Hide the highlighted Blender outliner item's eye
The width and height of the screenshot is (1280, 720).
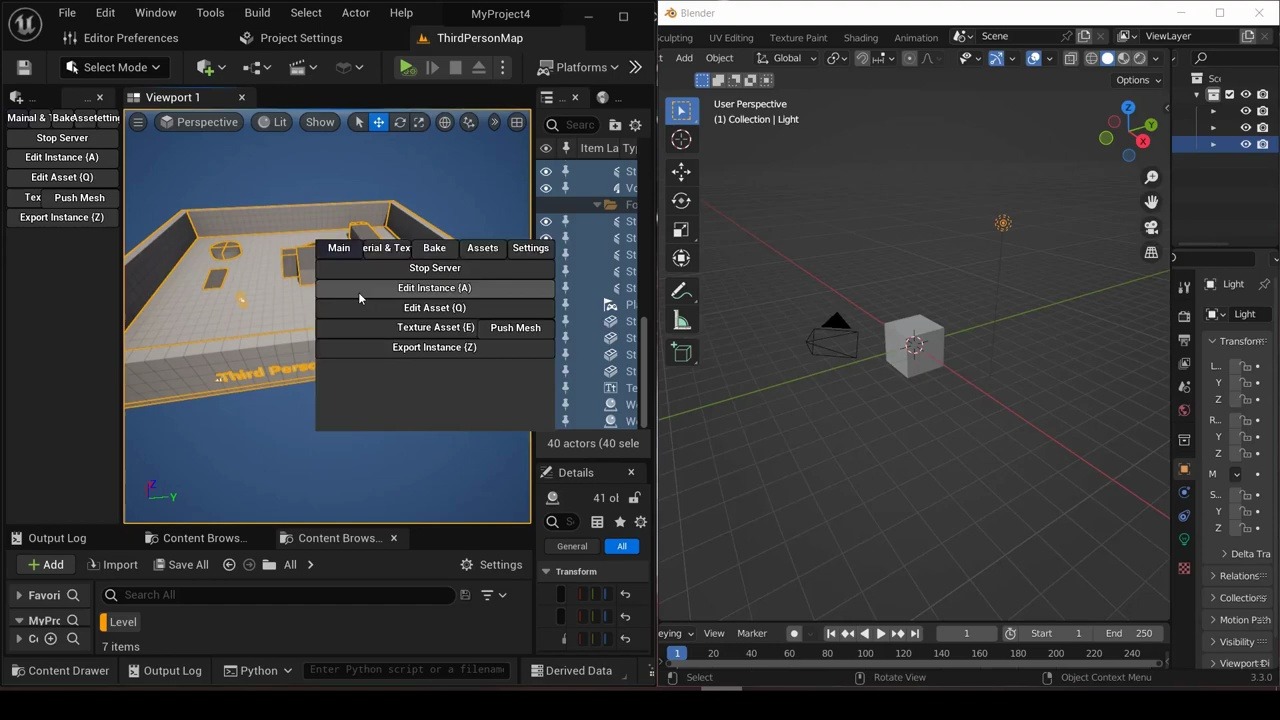(x=1246, y=144)
